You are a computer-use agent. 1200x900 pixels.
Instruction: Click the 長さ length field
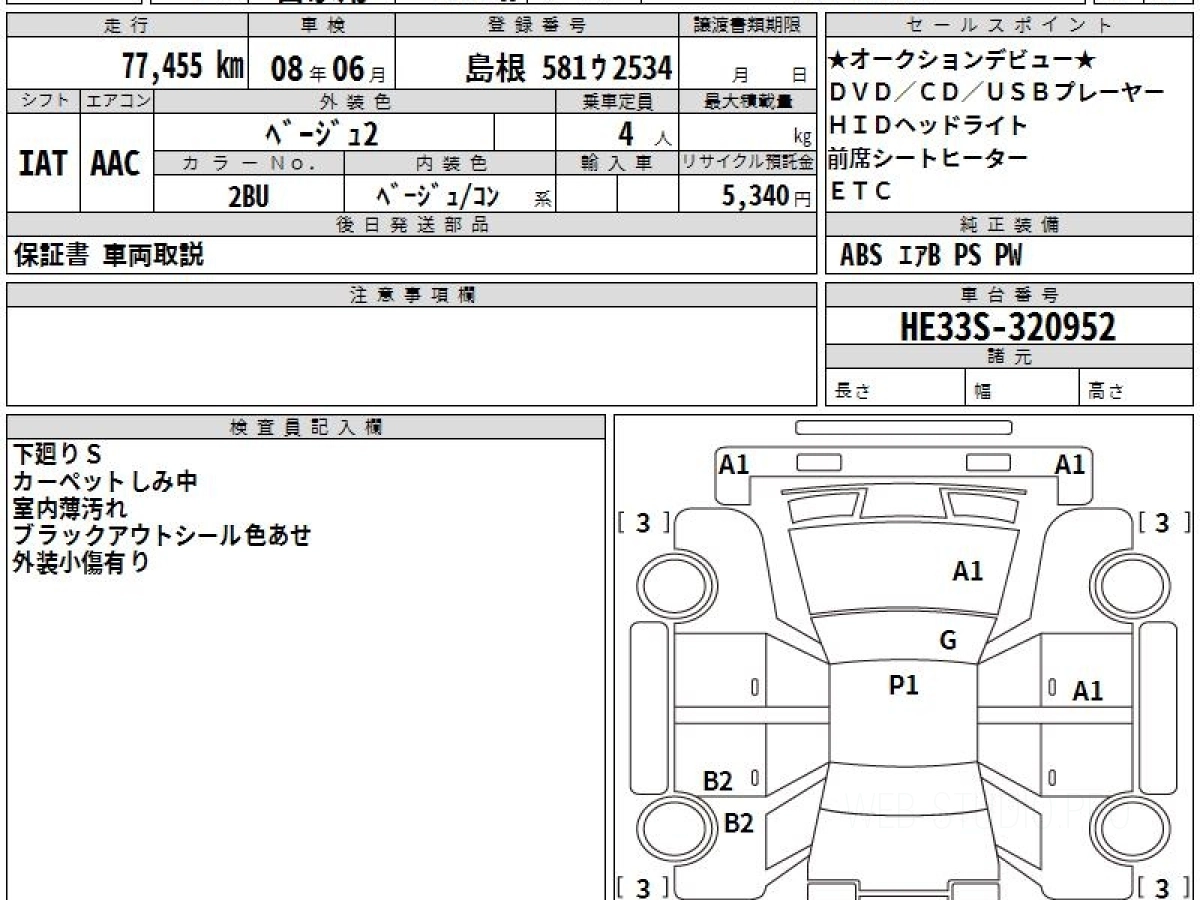click(x=895, y=387)
